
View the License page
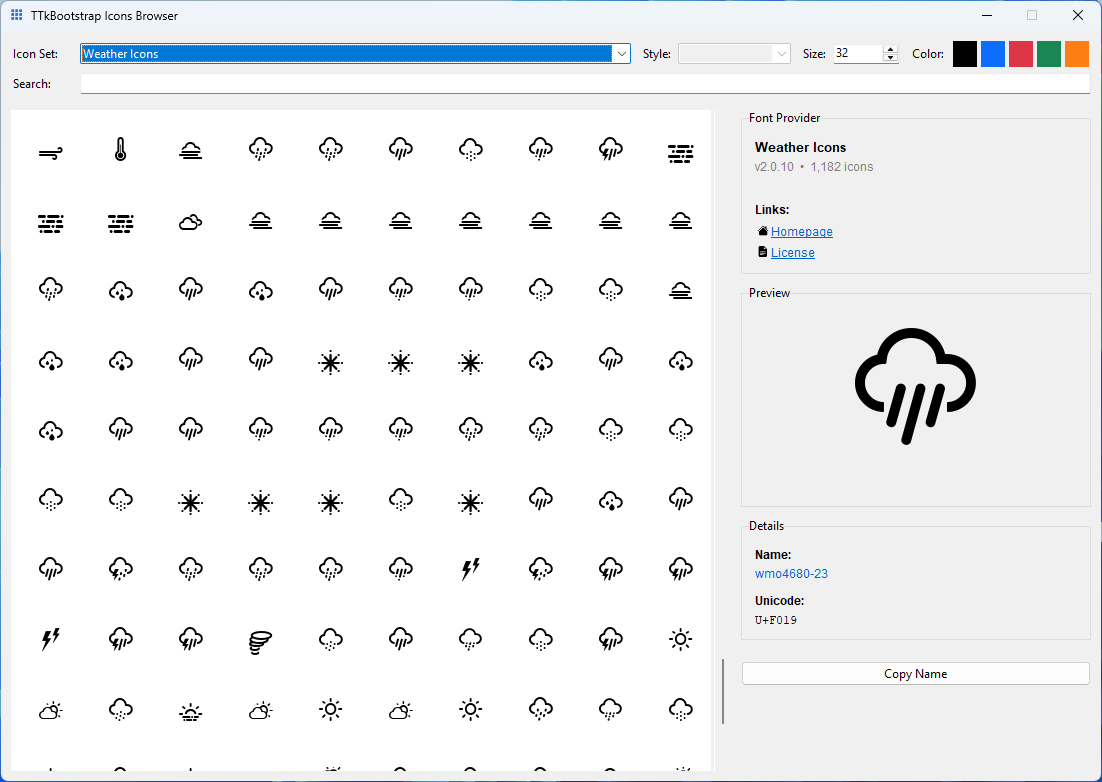pos(793,252)
